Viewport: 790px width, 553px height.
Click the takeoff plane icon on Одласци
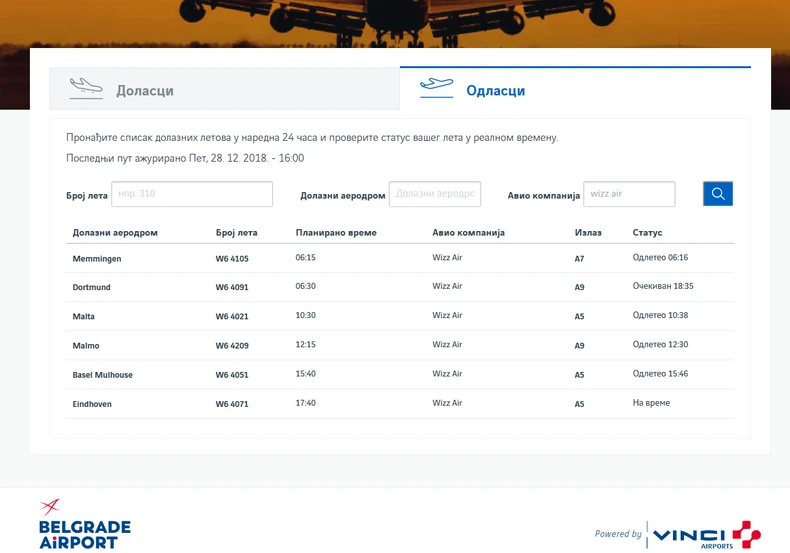coord(436,89)
